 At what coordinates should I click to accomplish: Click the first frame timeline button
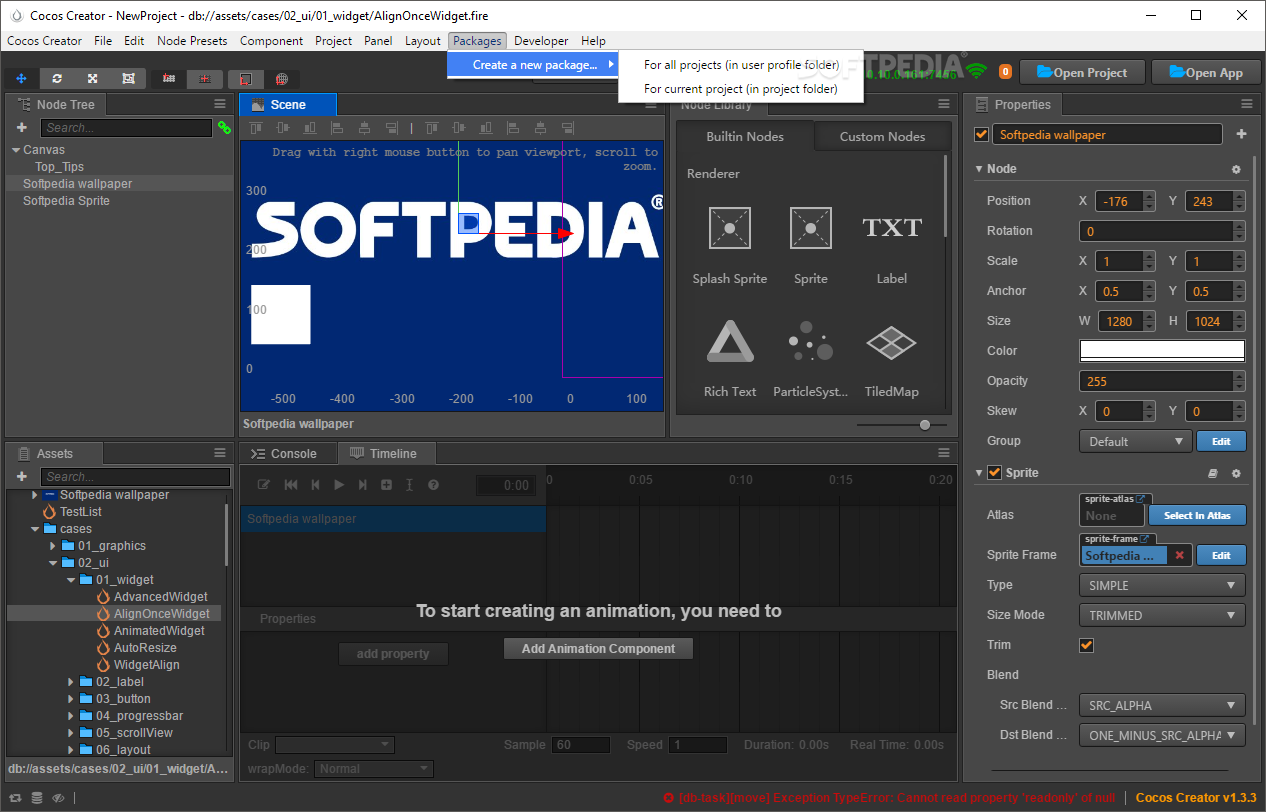(x=291, y=485)
